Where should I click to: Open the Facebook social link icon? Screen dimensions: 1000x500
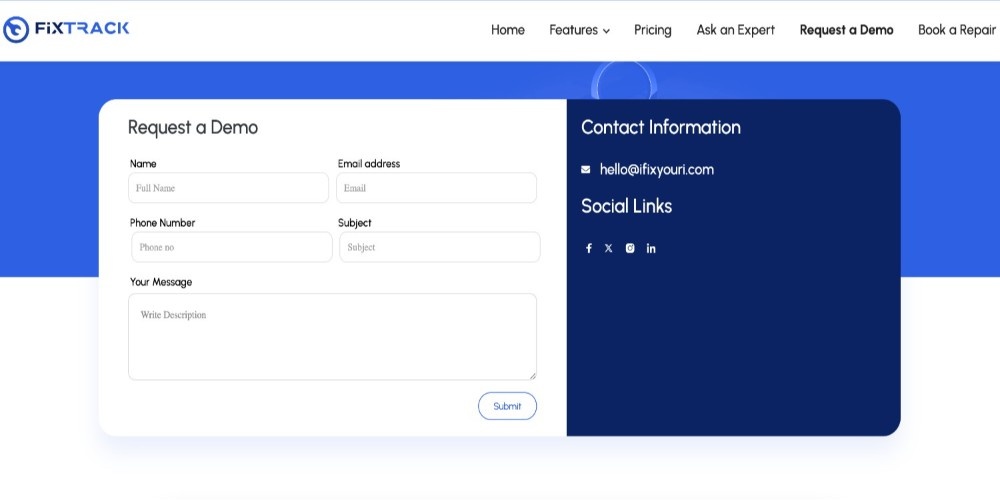(589, 248)
